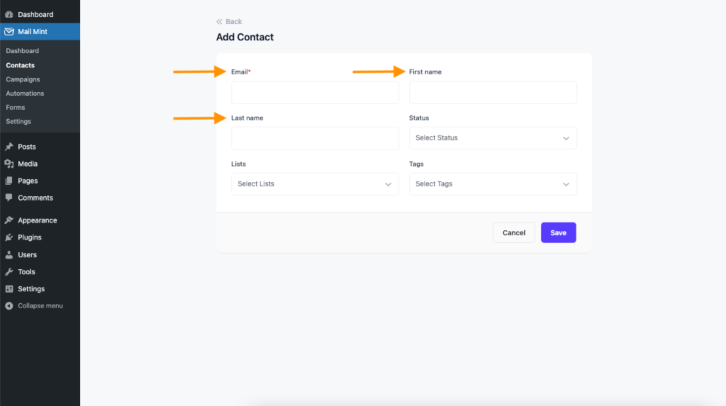Click the Mail Mint envelope icon
This screenshot has height=406, width=726.
[9, 31]
